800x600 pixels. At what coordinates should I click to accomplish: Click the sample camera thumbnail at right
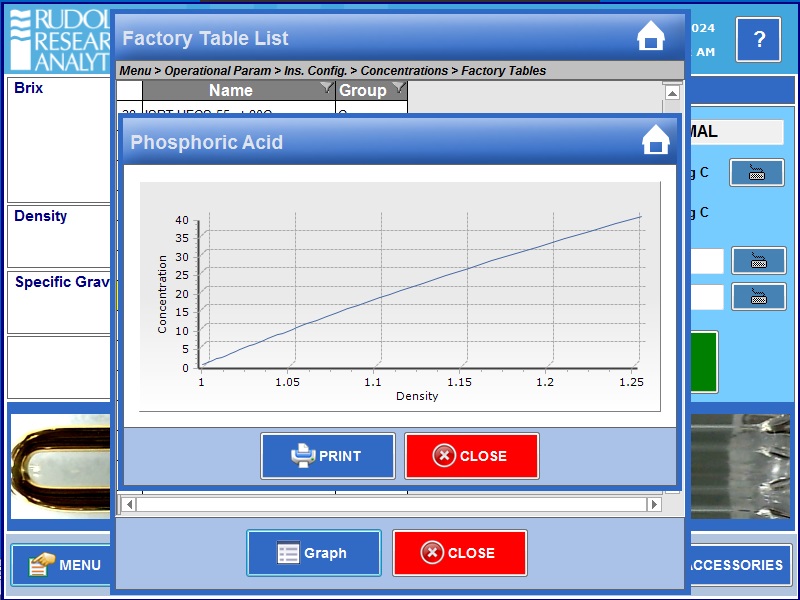[x=740, y=466]
